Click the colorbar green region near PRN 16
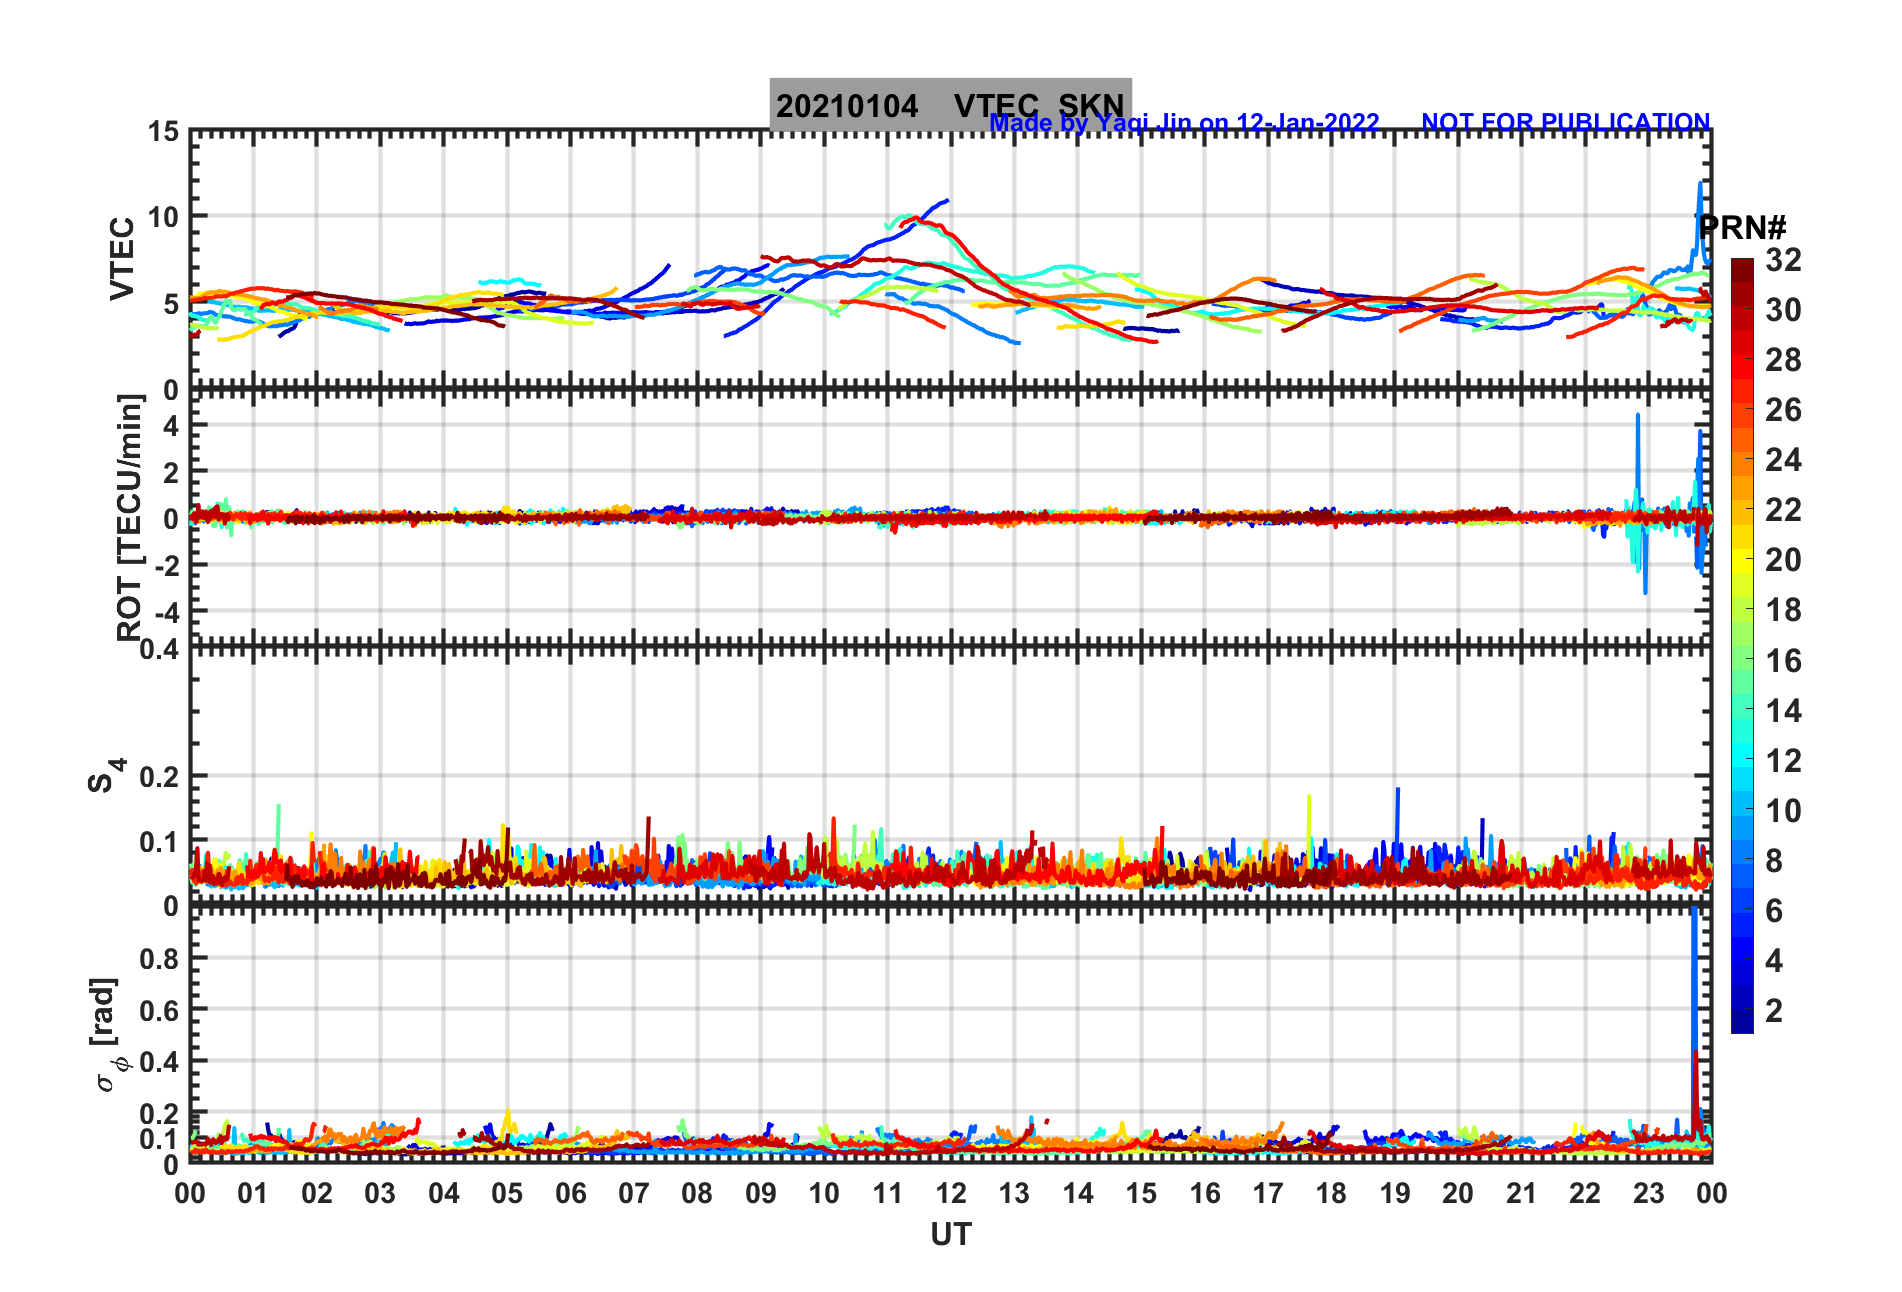This screenshot has height=1292, width=1902. (x=1742, y=660)
